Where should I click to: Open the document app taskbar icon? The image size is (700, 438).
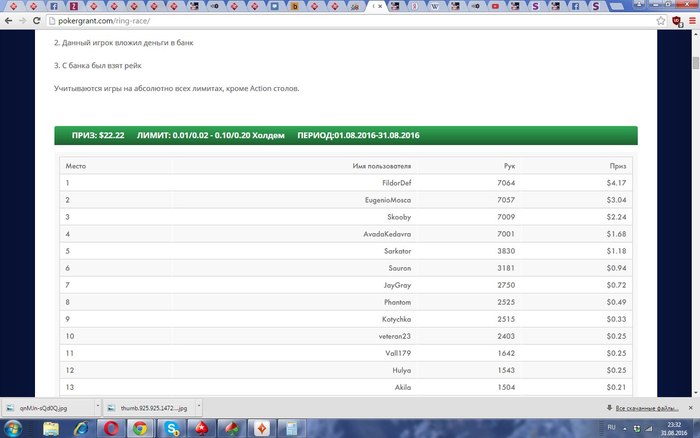point(292,429)
